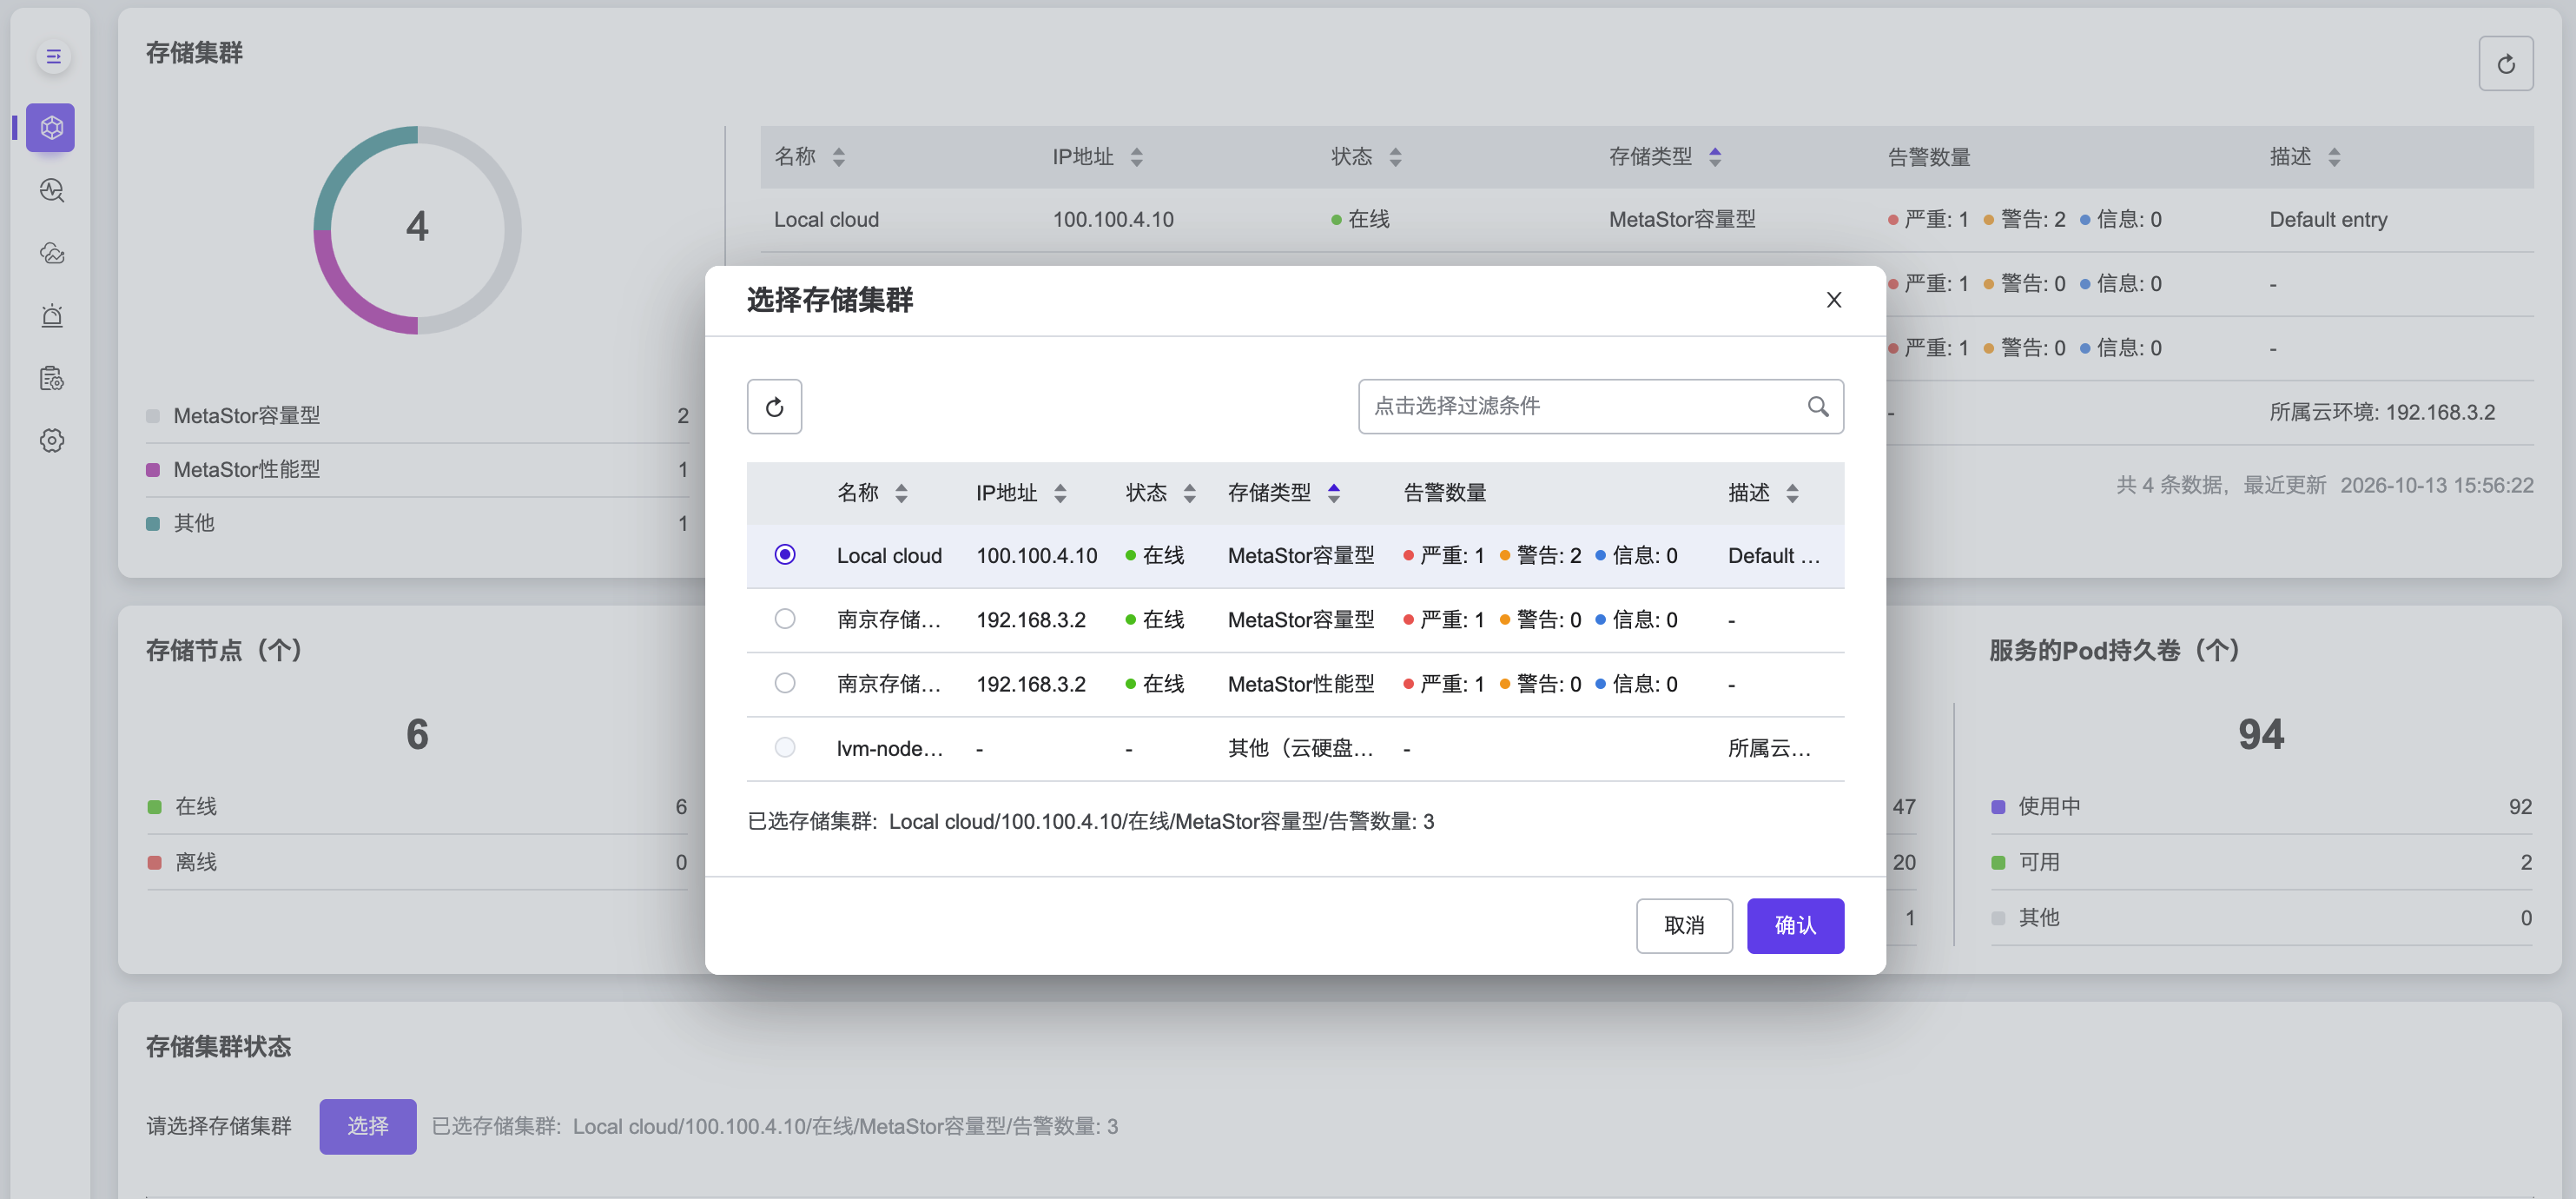Select the 南京存储 MetaStor性能型 radio button
The width and height of the screenshot is (2576, 1199).
[x=785, y=683]
